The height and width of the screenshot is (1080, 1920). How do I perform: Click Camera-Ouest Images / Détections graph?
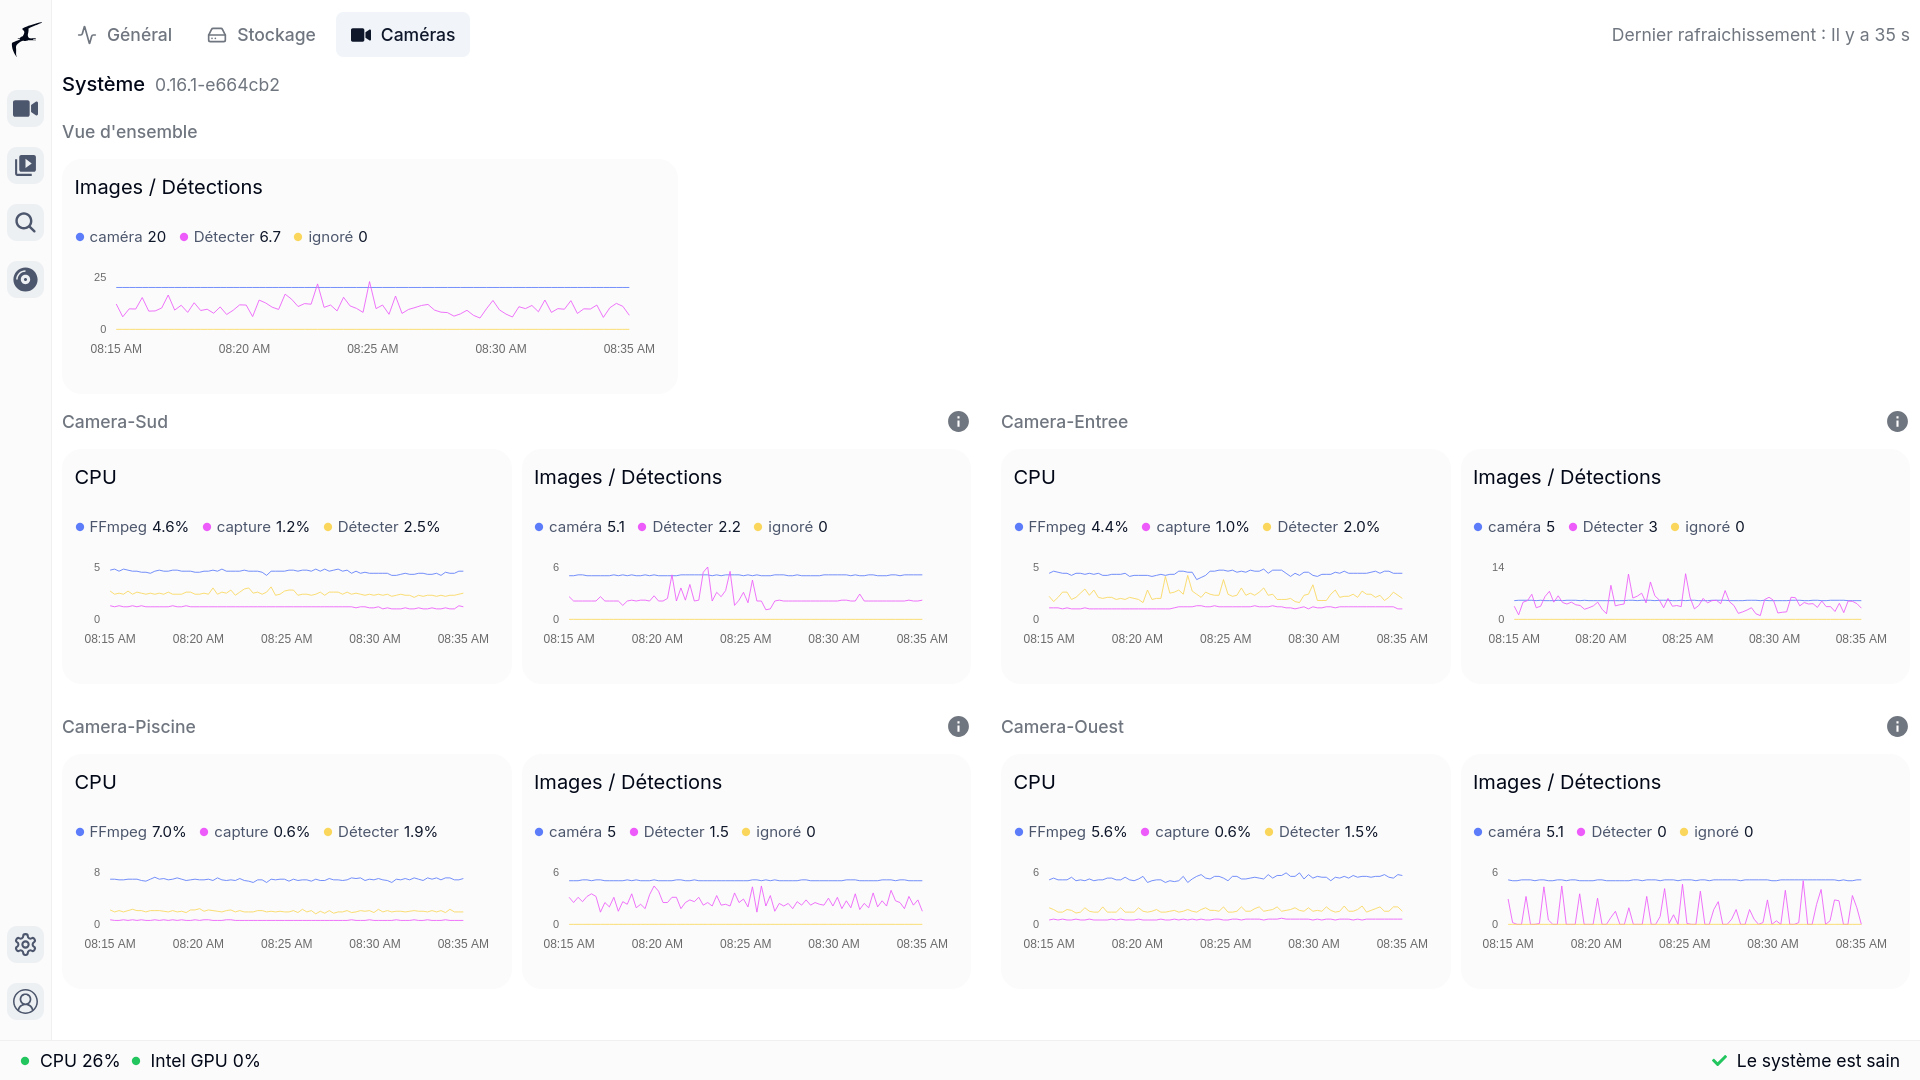click(x=1684, y=898)
